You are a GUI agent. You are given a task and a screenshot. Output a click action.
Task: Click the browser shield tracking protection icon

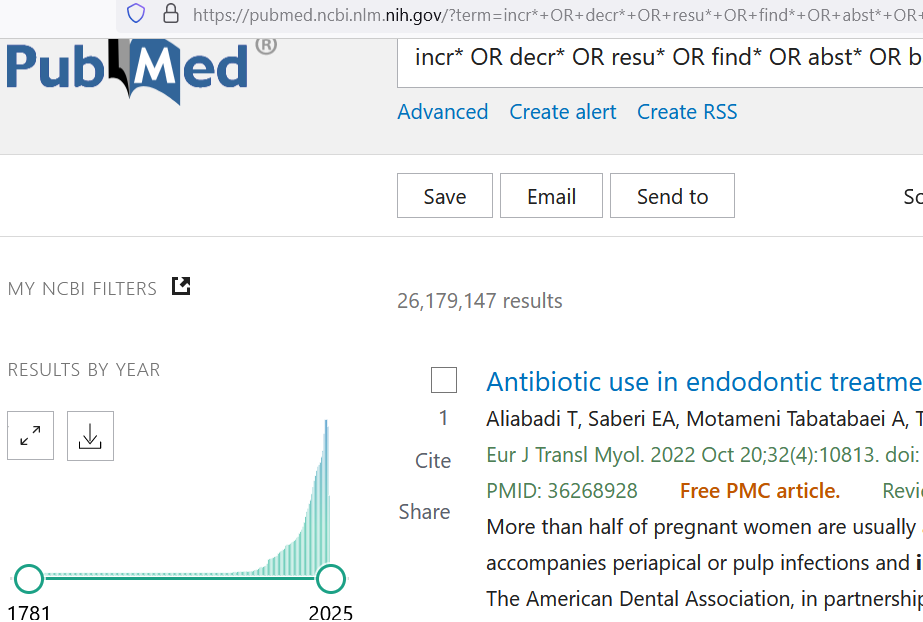[136, 13]
